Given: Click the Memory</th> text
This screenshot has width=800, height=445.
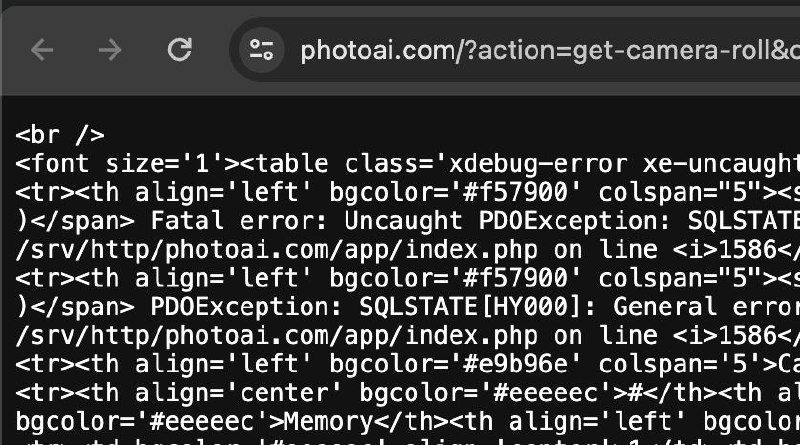Looking at the screenshot, I should coord(366,421).
